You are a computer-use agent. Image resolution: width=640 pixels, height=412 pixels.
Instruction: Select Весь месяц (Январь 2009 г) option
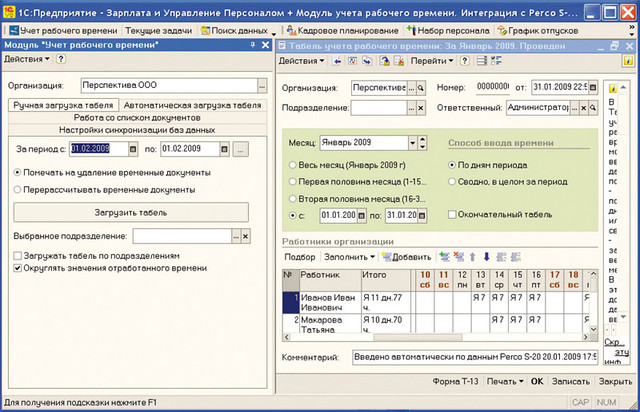(292, 165)
